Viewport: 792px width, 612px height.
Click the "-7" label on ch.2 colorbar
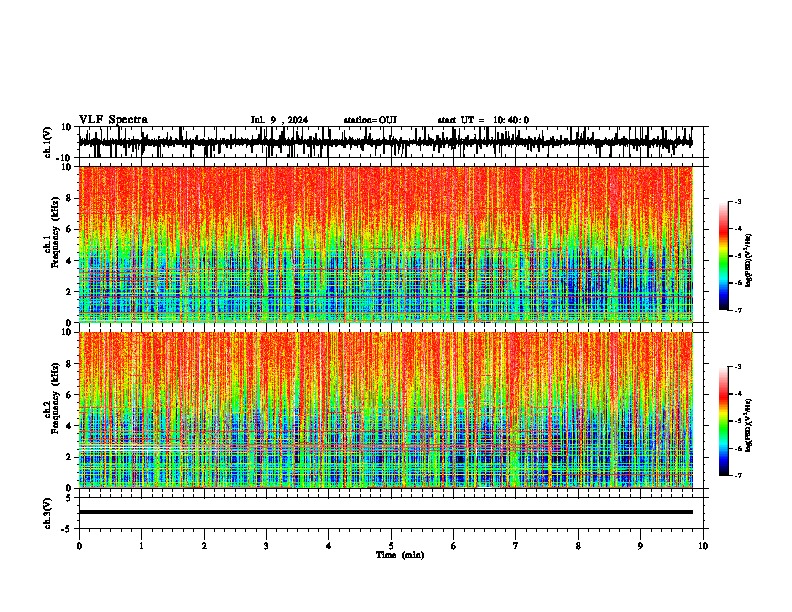737,475
